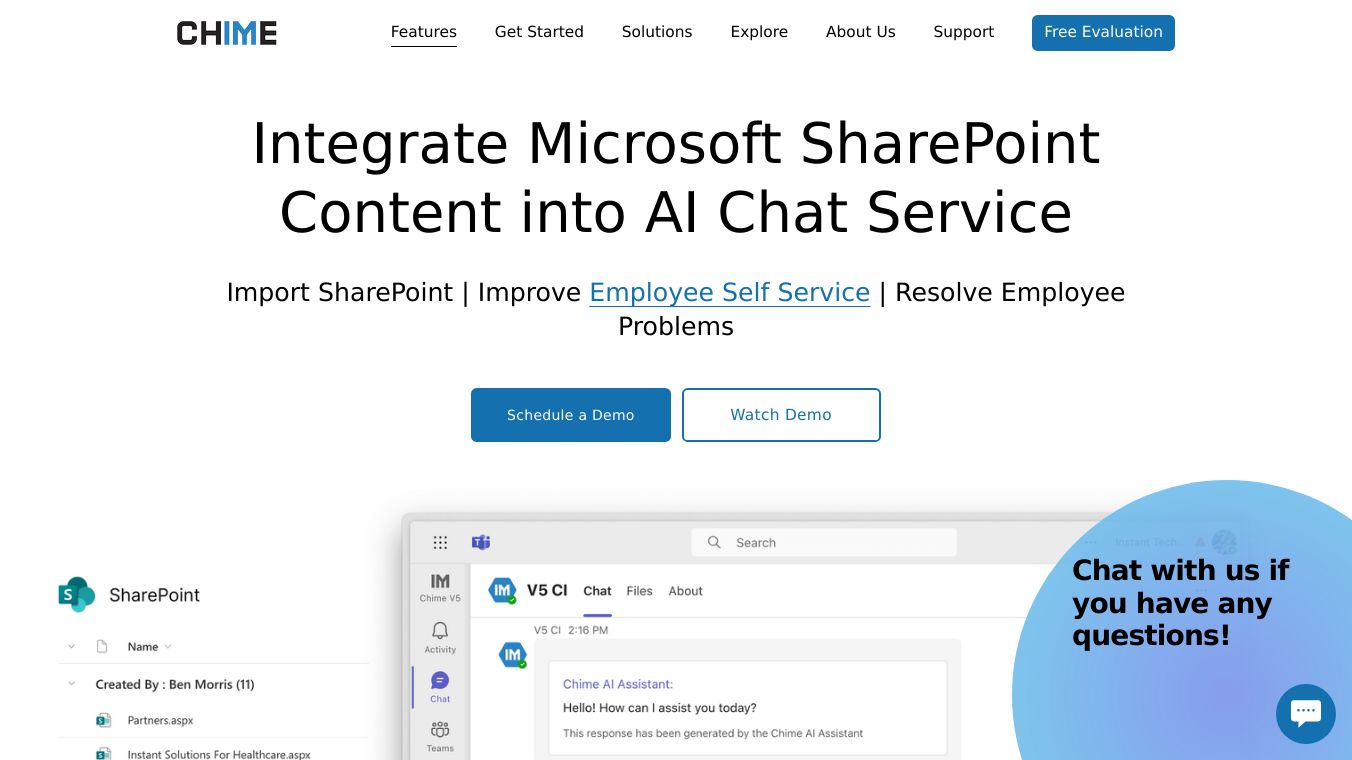Open the chat widget bubble icon
The image size is (1352, 760).
pos(1305,713)
